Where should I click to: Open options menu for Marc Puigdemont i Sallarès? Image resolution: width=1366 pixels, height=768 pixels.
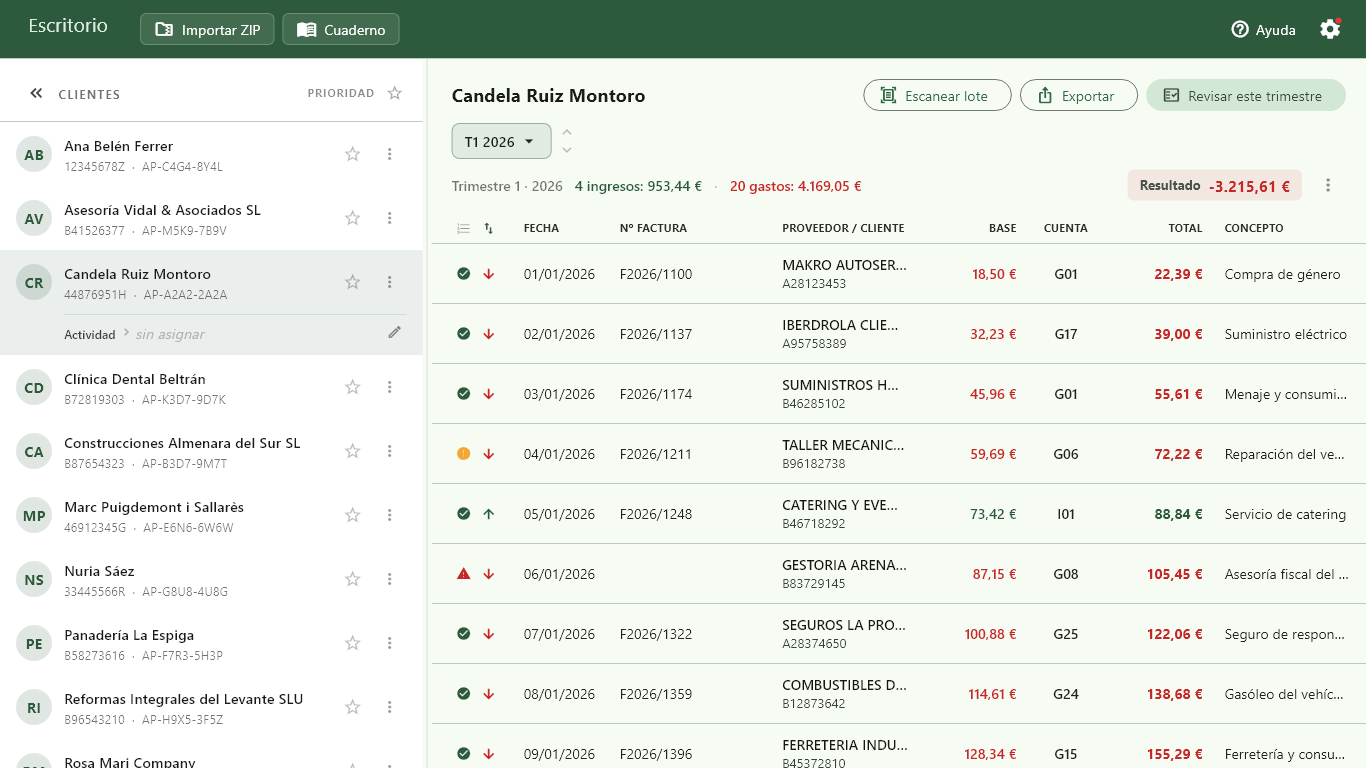tap(390, 515)
